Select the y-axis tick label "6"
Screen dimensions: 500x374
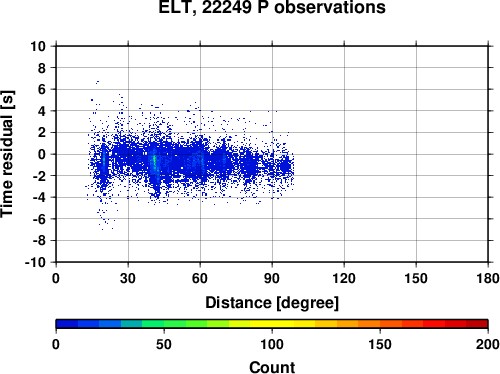pyautogui.click(x=42, y=89)
